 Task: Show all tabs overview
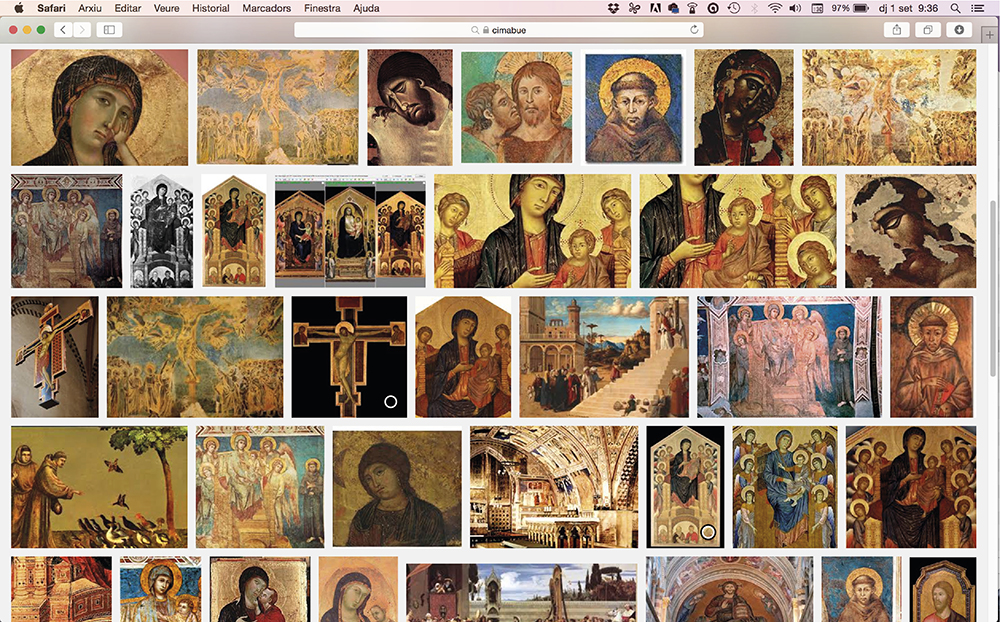tap(928, 29)
